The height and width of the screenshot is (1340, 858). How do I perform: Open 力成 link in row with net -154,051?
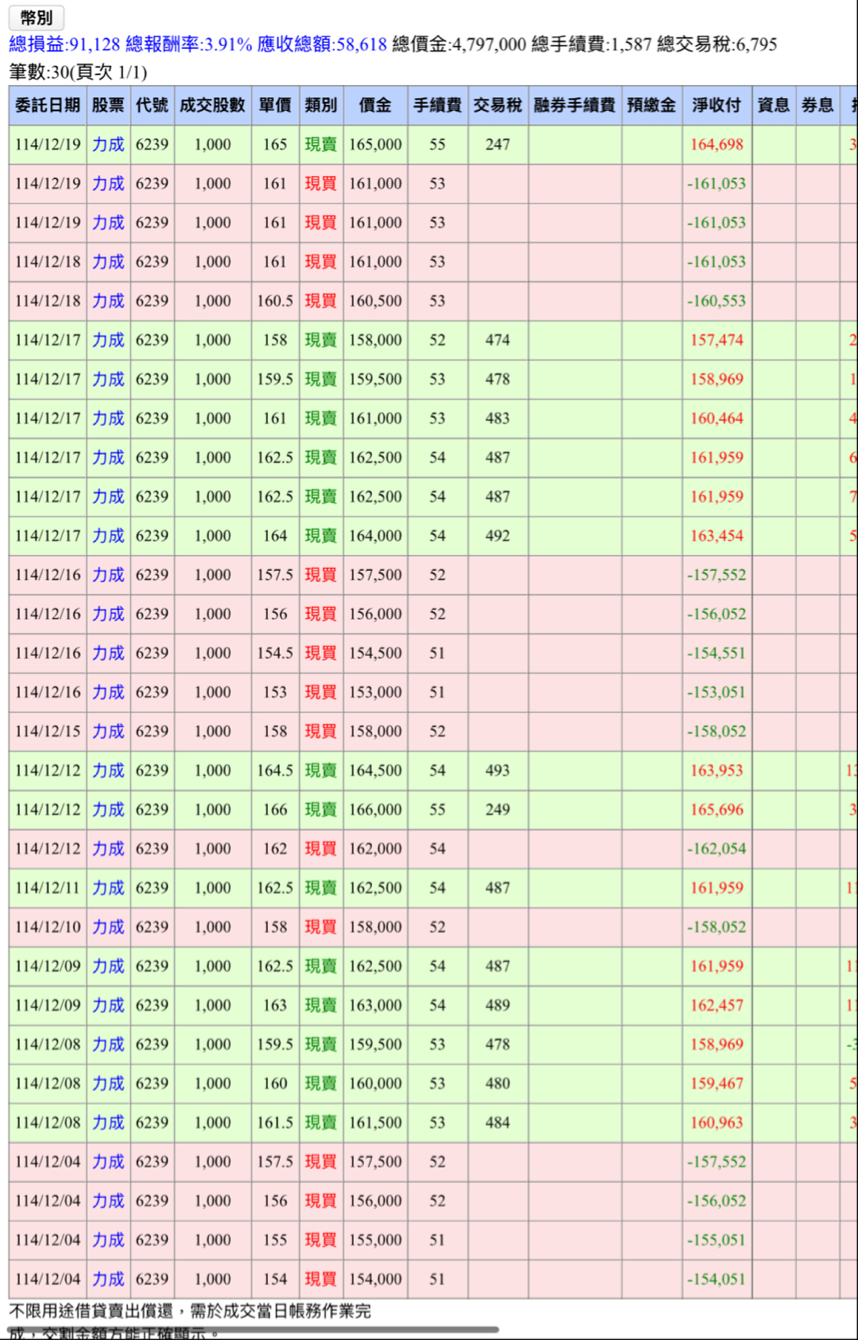[108, 1279]
